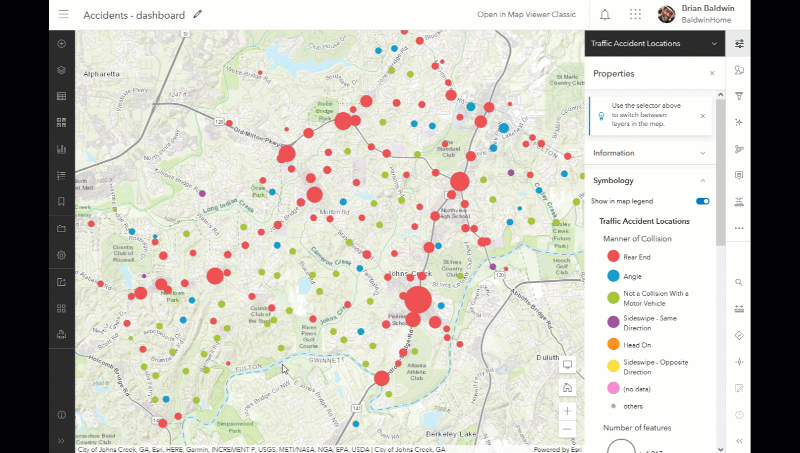The image size is (800, 453).
Task: Click the 'Manner of Collision' heading
Action: pos(637,239)
